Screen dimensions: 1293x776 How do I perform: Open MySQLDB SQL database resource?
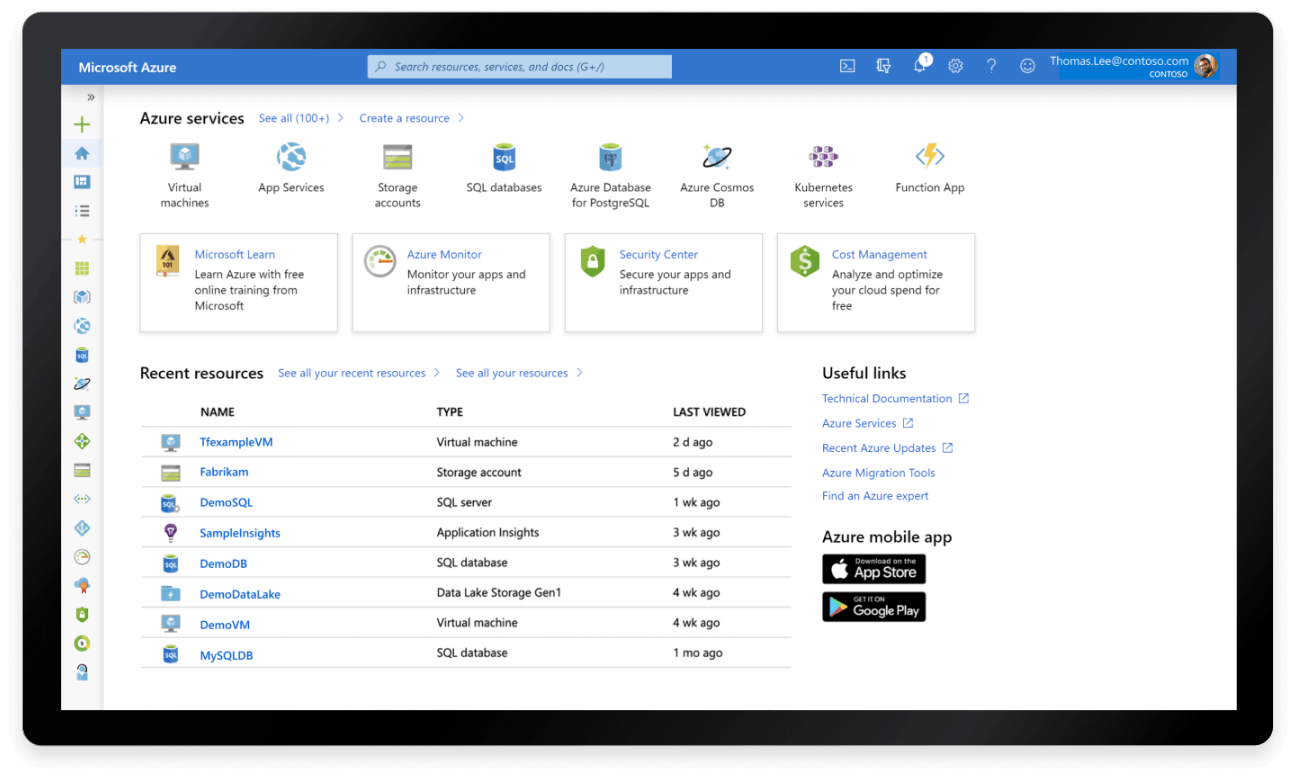pyautogui.click(x=226, y=655)
